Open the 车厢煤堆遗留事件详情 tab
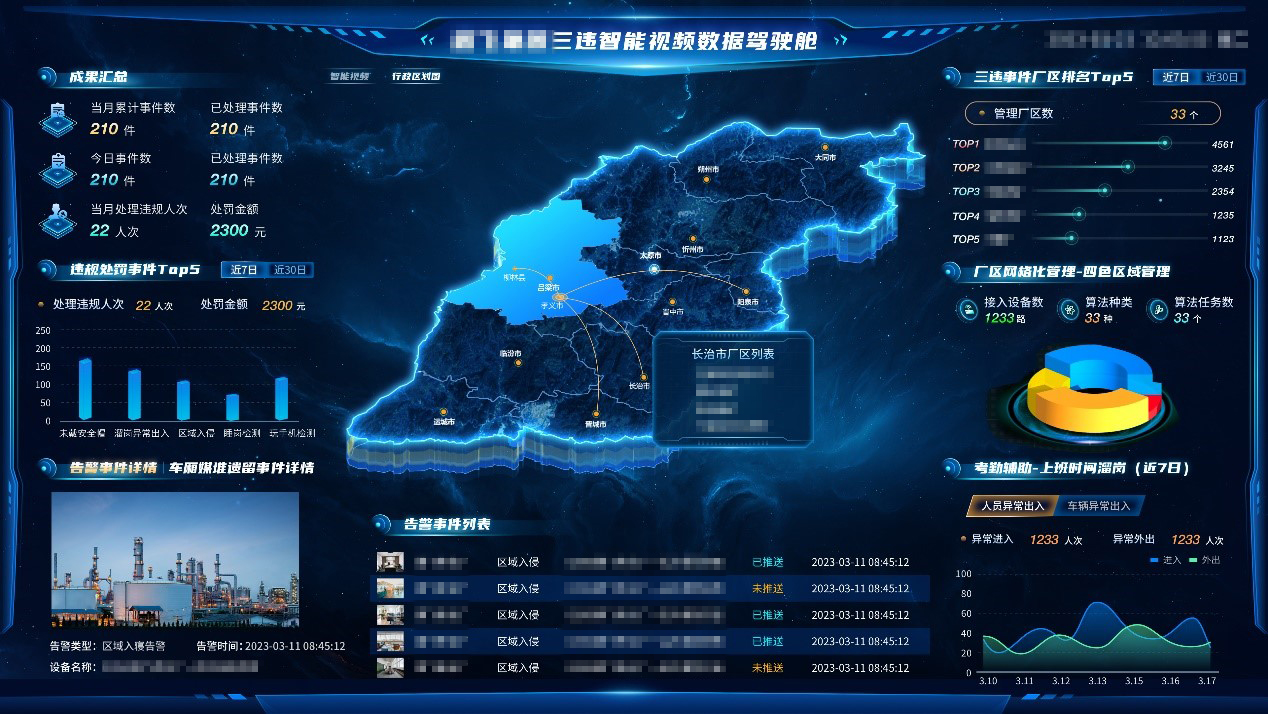The width and height of the screenshot is (1268, 714). coord(241,468)
